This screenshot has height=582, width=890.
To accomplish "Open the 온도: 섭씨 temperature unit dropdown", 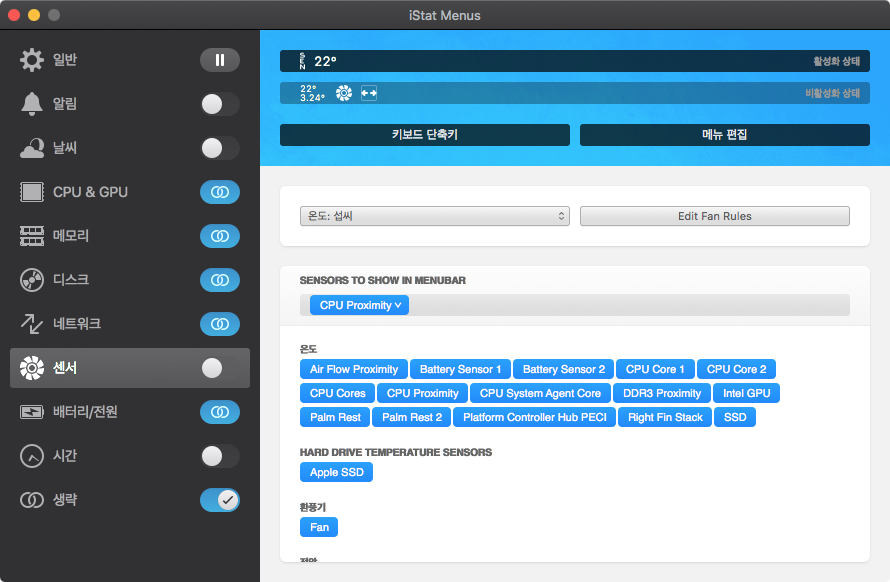I will (435, 216).
